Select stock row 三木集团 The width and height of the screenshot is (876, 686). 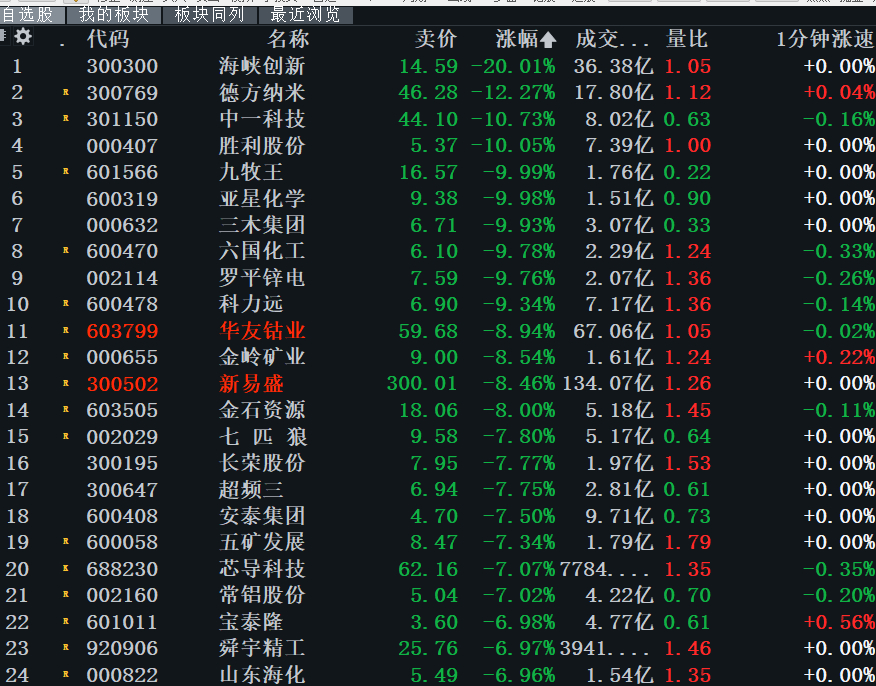(x=438, y=225)
